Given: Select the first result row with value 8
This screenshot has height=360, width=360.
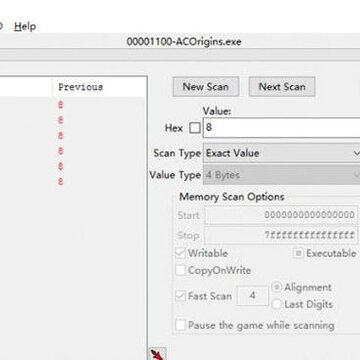Looking at the screenshot, I should tap(73, 105).
